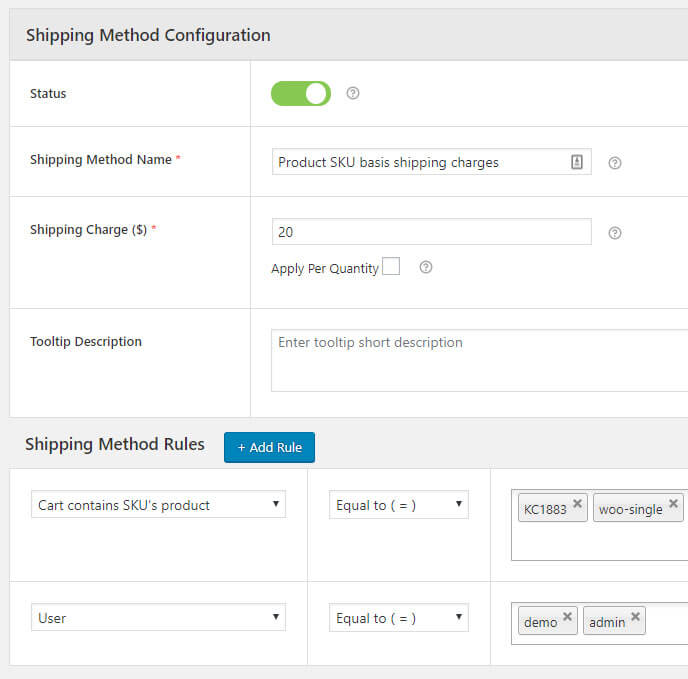Click the Tooltip Description text area
This screenshot has width=688, height=679.
point(480,361)
